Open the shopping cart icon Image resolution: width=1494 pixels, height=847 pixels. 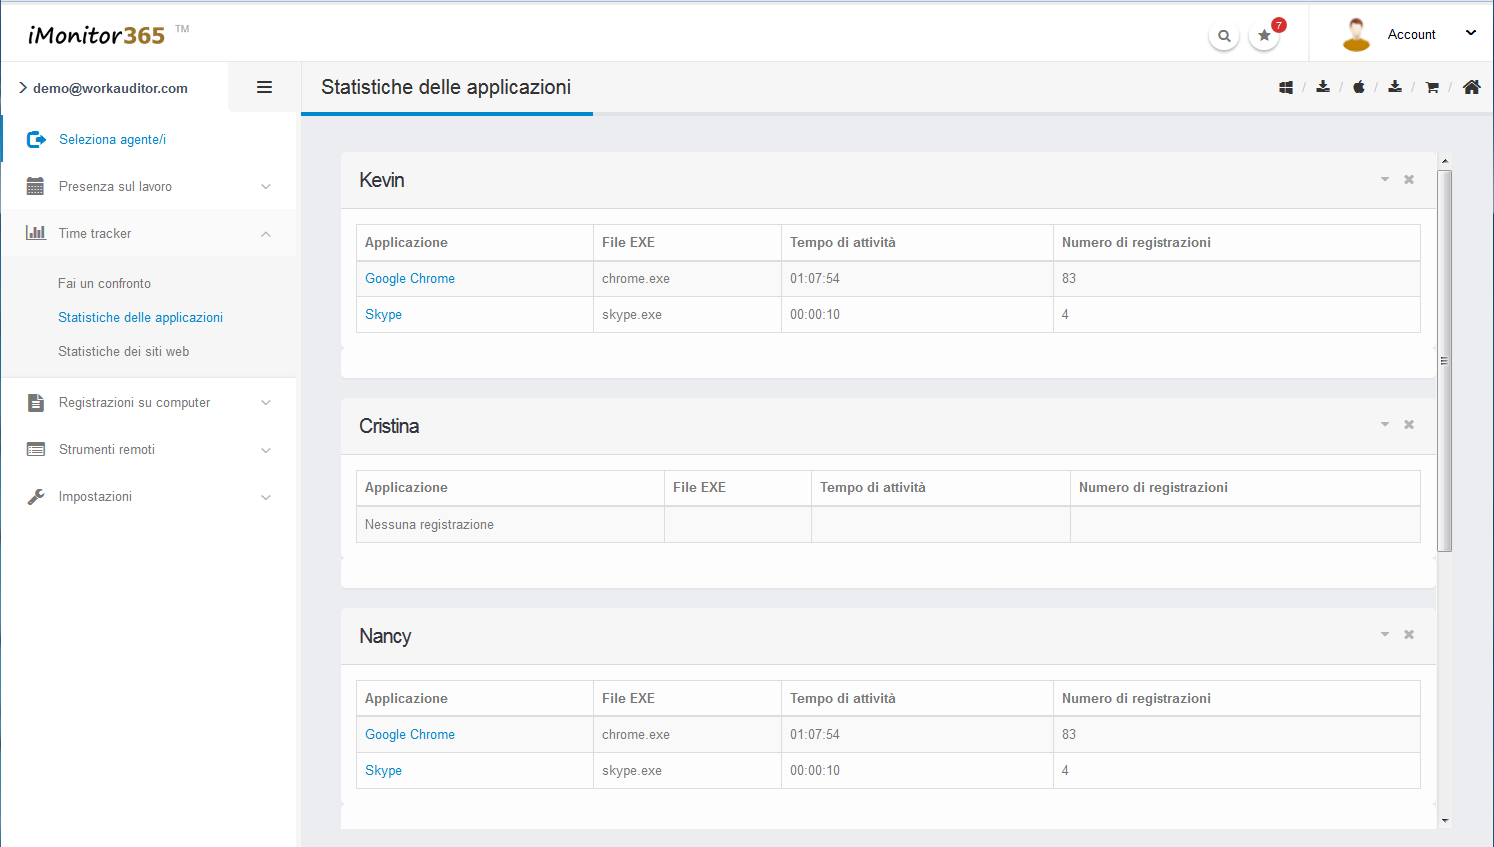(1432, 88)
